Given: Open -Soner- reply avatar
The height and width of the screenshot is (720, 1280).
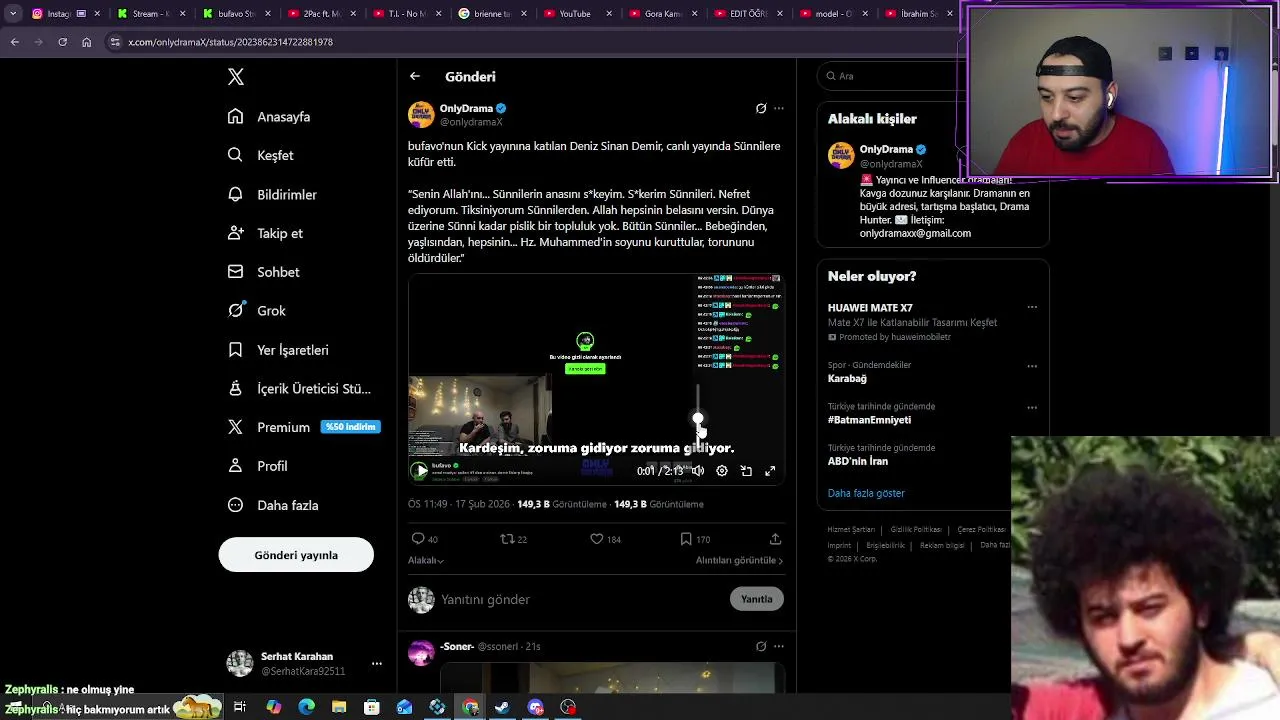Looking at the screenshot, I should pos(421,653).
